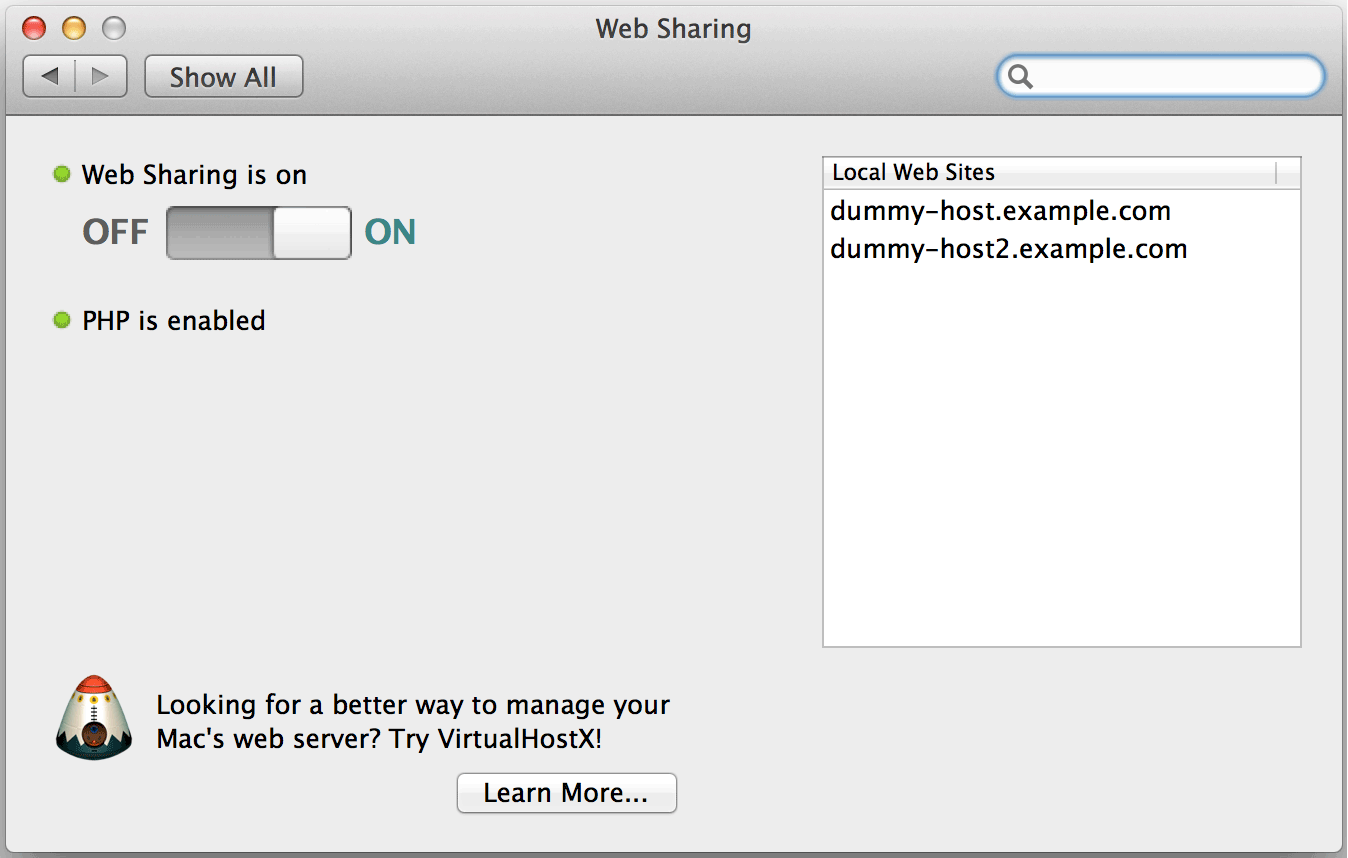Click the VirtualHostX rocket icon
This screenshot has width=1348, height=858.
(93, 717)
